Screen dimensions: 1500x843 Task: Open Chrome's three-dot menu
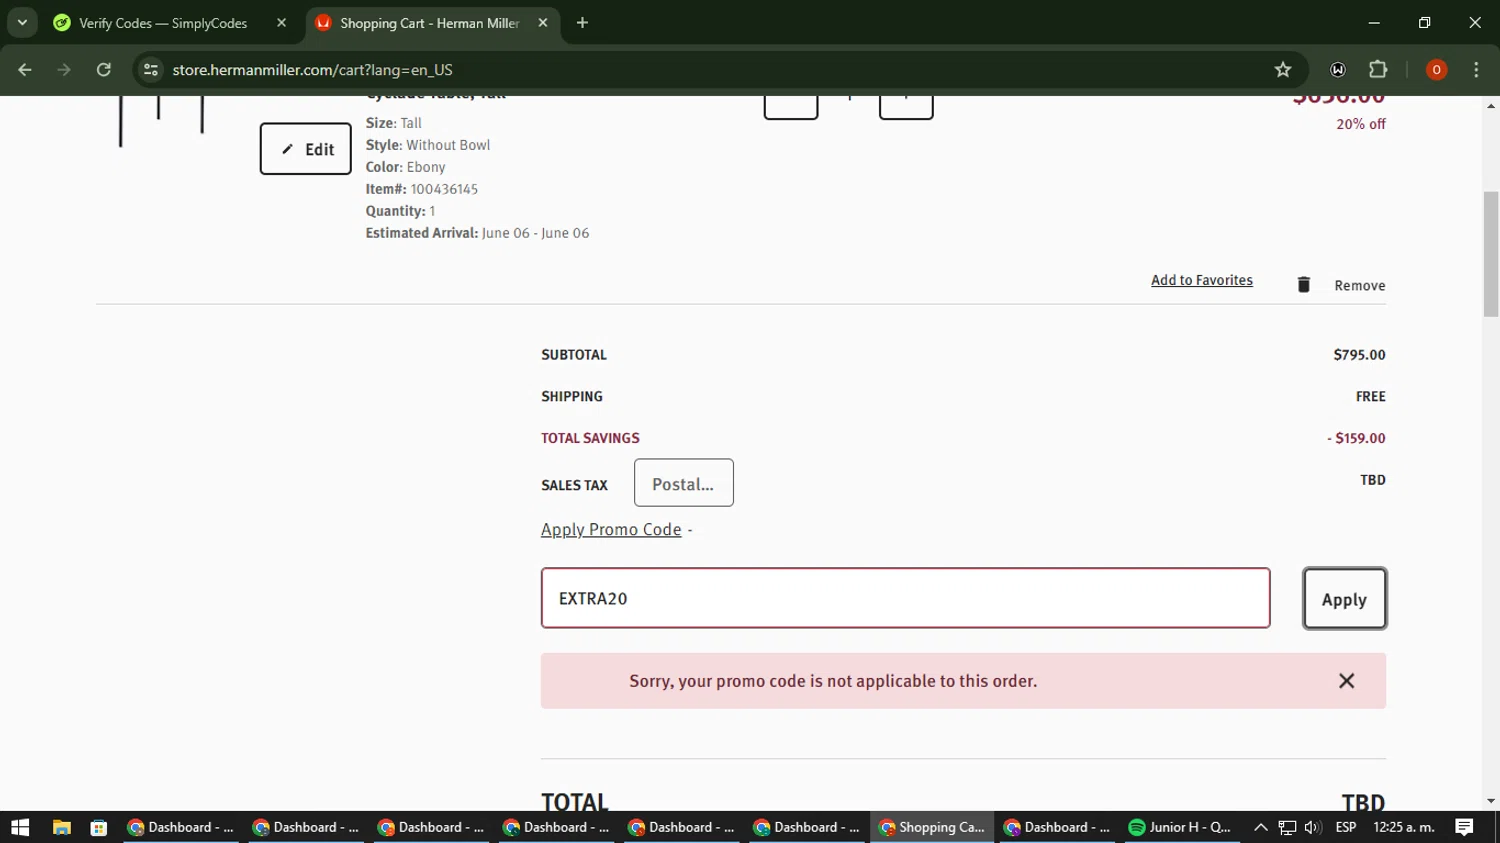point(1476,70)
